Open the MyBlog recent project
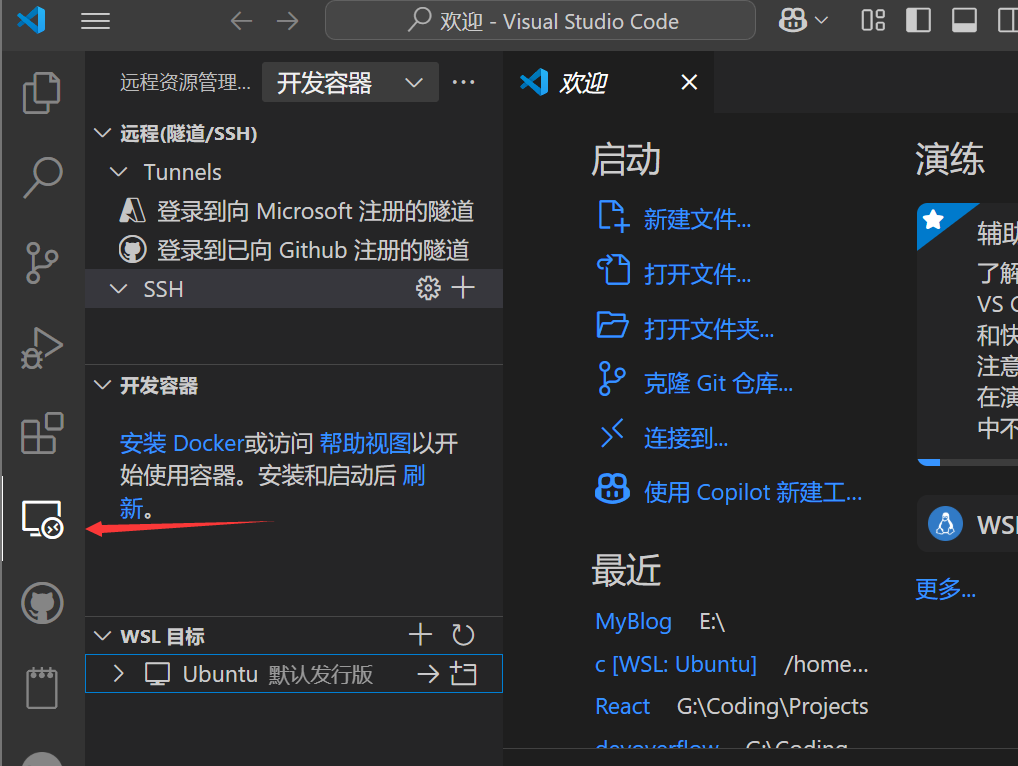The image size is (1018, 766). [x=633, y=621]
